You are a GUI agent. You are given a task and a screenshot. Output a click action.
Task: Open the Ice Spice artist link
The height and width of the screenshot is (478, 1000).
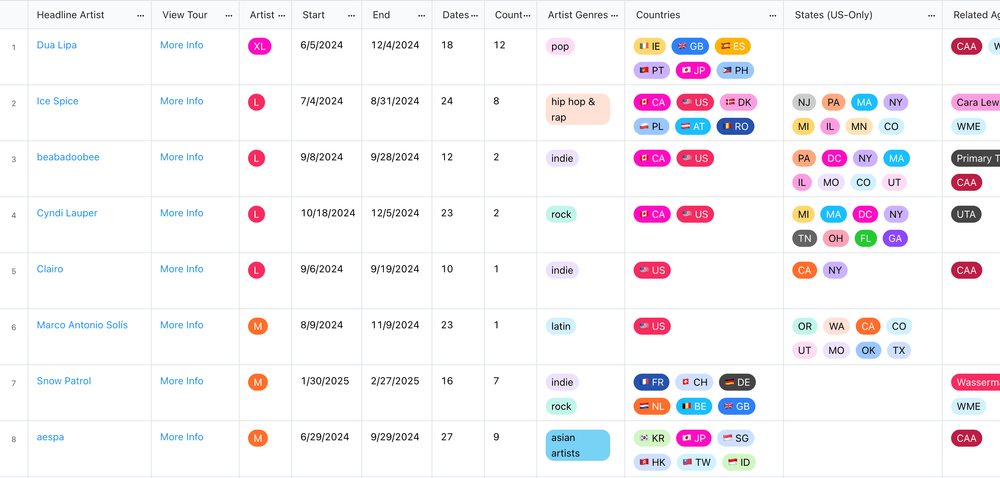57,101
